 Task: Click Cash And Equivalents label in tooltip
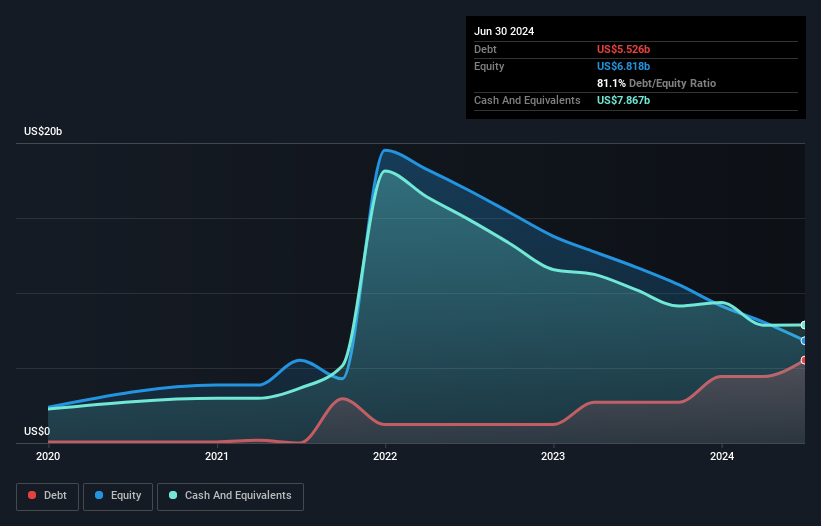pyautogui.click(x=527, y=100)
